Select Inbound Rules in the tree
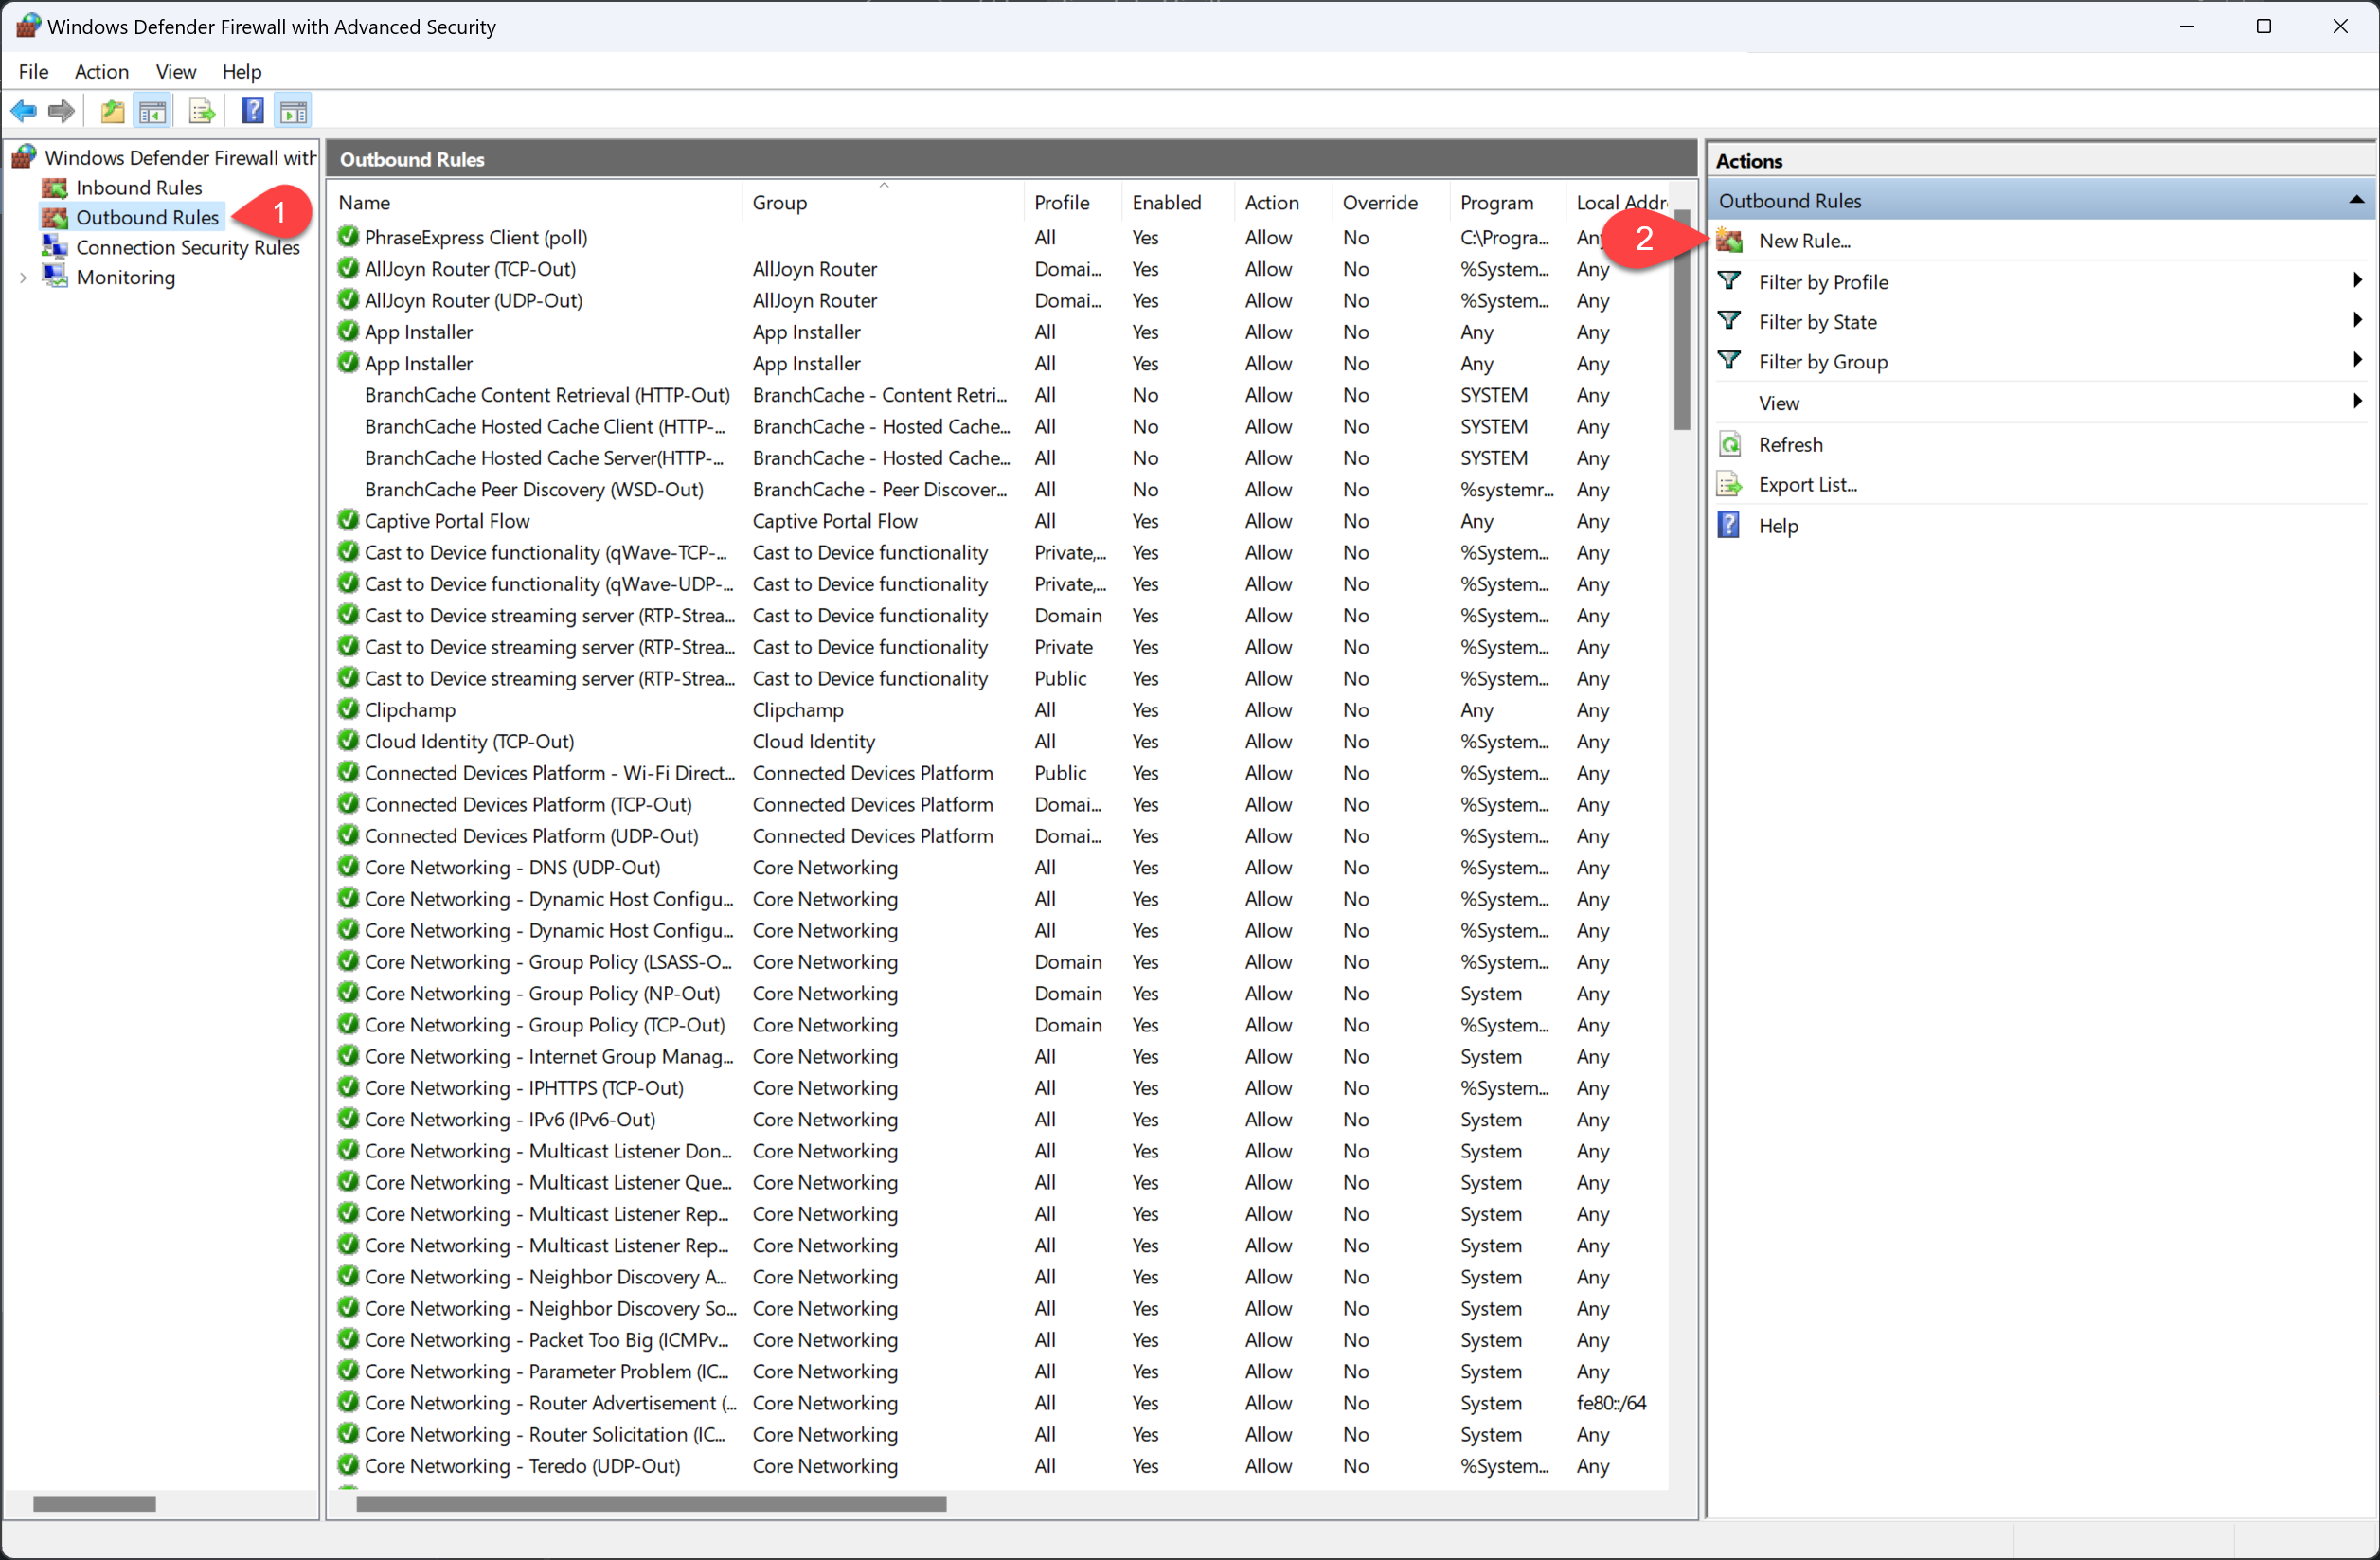The image size is (2380, 1560). coord(138,188)
